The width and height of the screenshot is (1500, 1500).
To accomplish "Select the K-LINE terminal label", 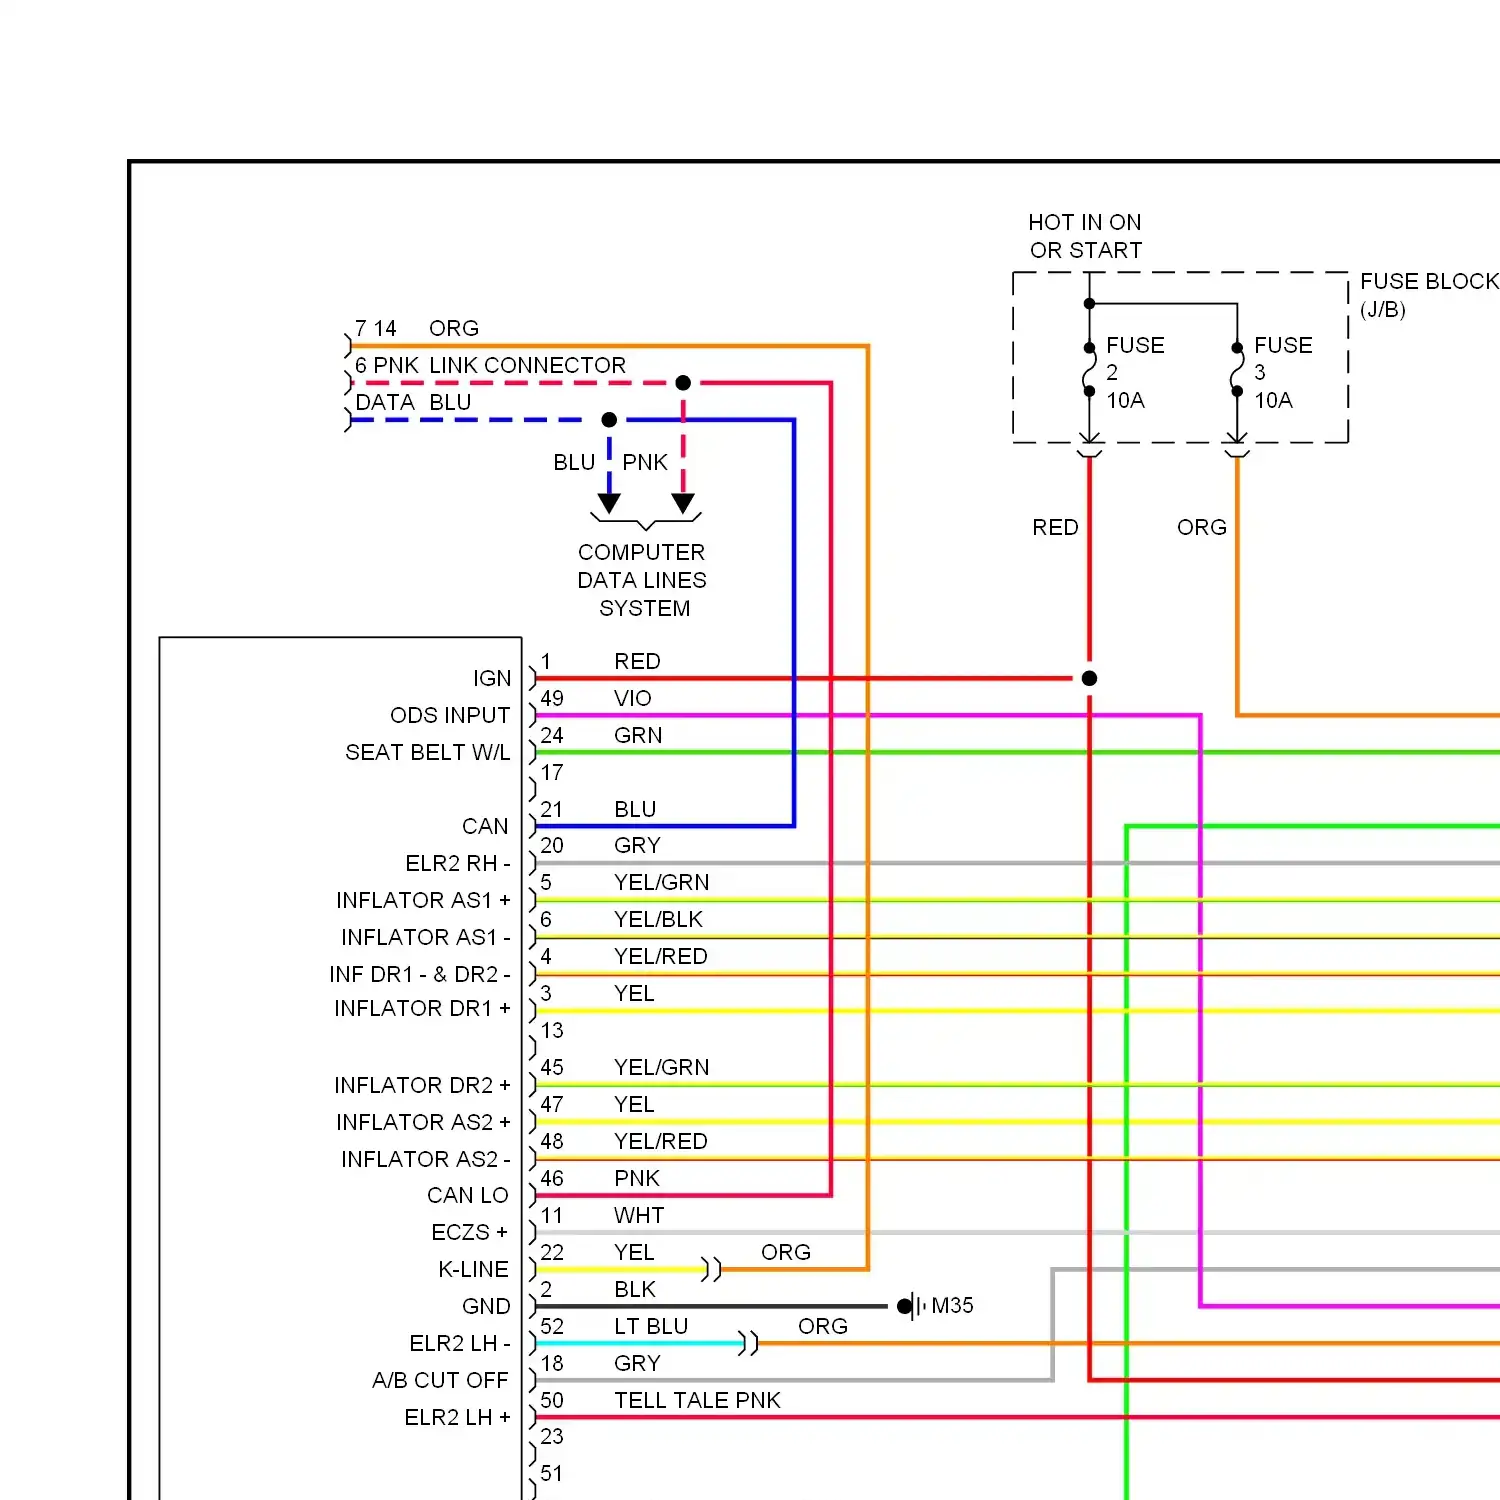I will 474,1269.
